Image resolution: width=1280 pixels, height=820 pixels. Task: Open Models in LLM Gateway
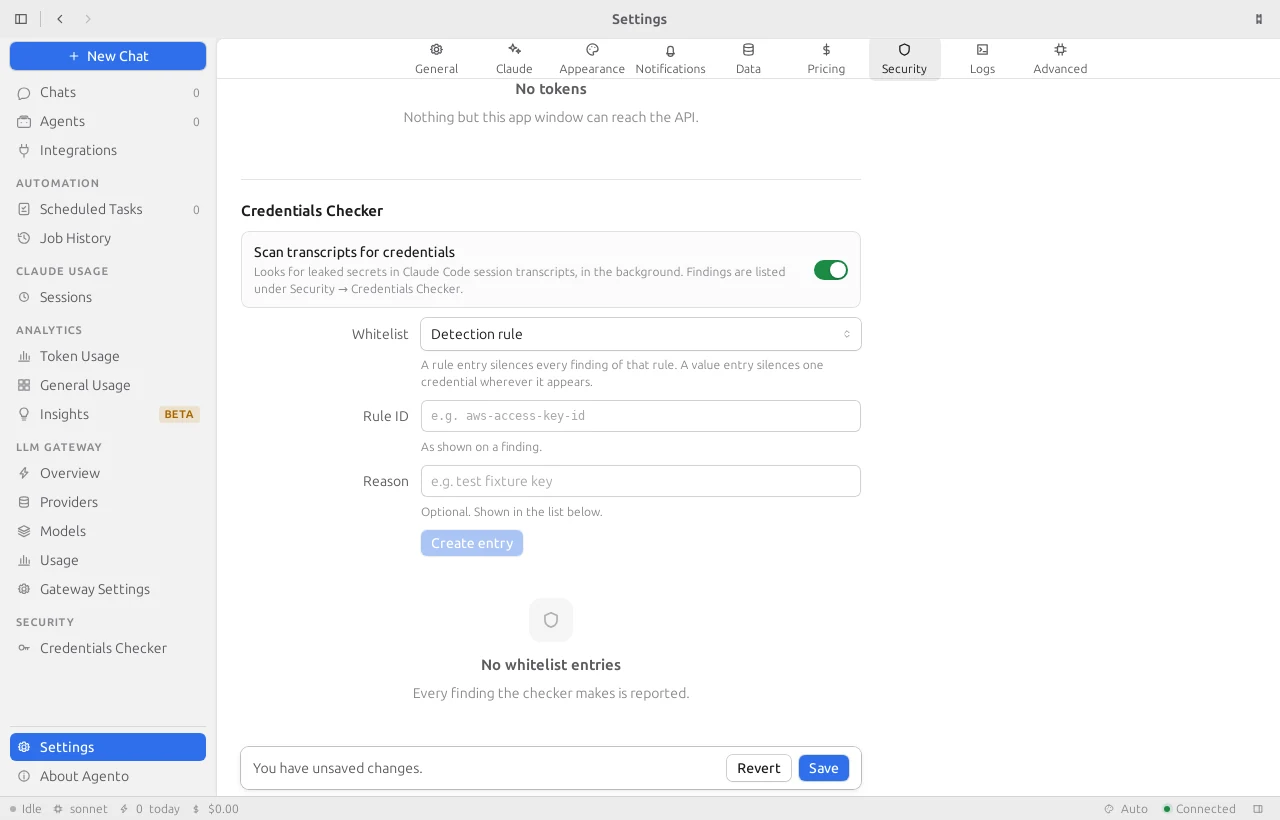(x=108, y=531)
